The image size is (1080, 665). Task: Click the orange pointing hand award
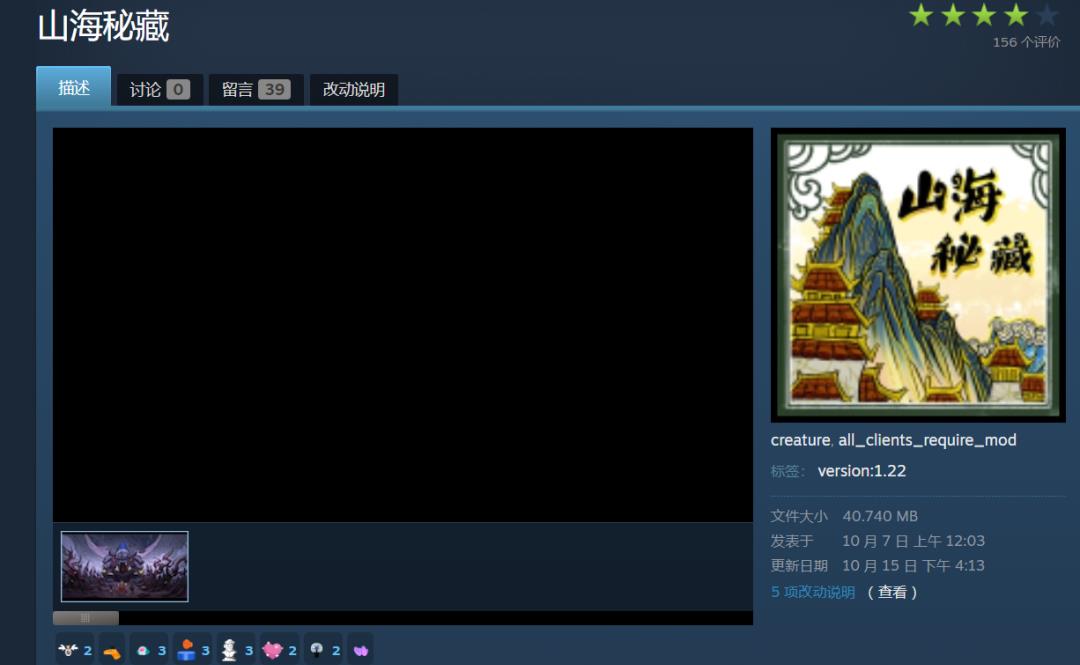point(112,651)
